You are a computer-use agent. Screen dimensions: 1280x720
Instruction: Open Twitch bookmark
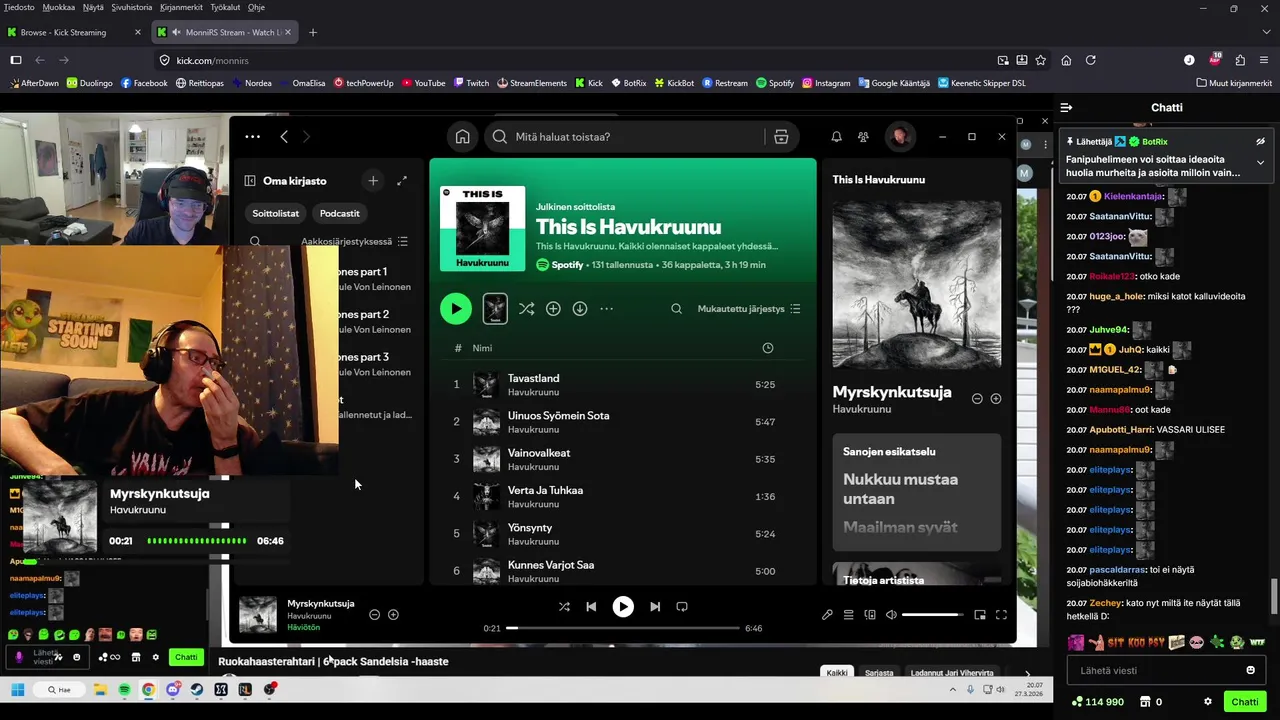471,83
